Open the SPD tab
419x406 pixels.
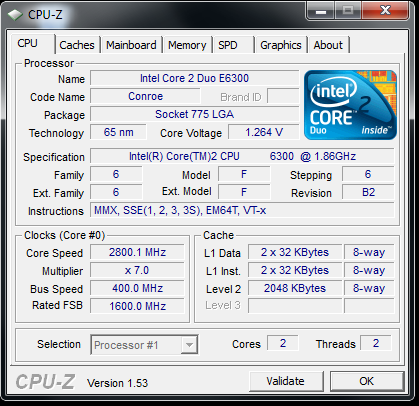(x=233, y=45)
